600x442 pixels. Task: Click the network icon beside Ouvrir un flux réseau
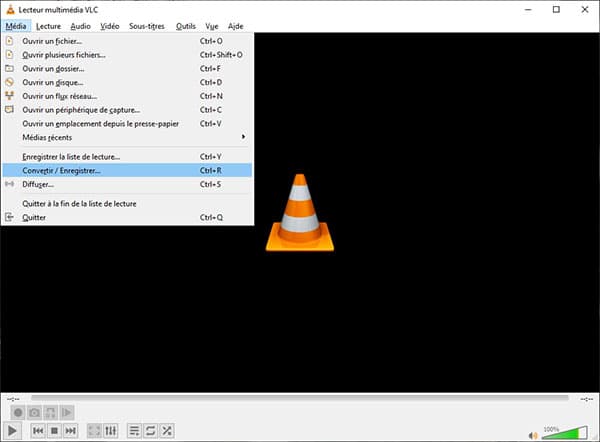[10, 96]
